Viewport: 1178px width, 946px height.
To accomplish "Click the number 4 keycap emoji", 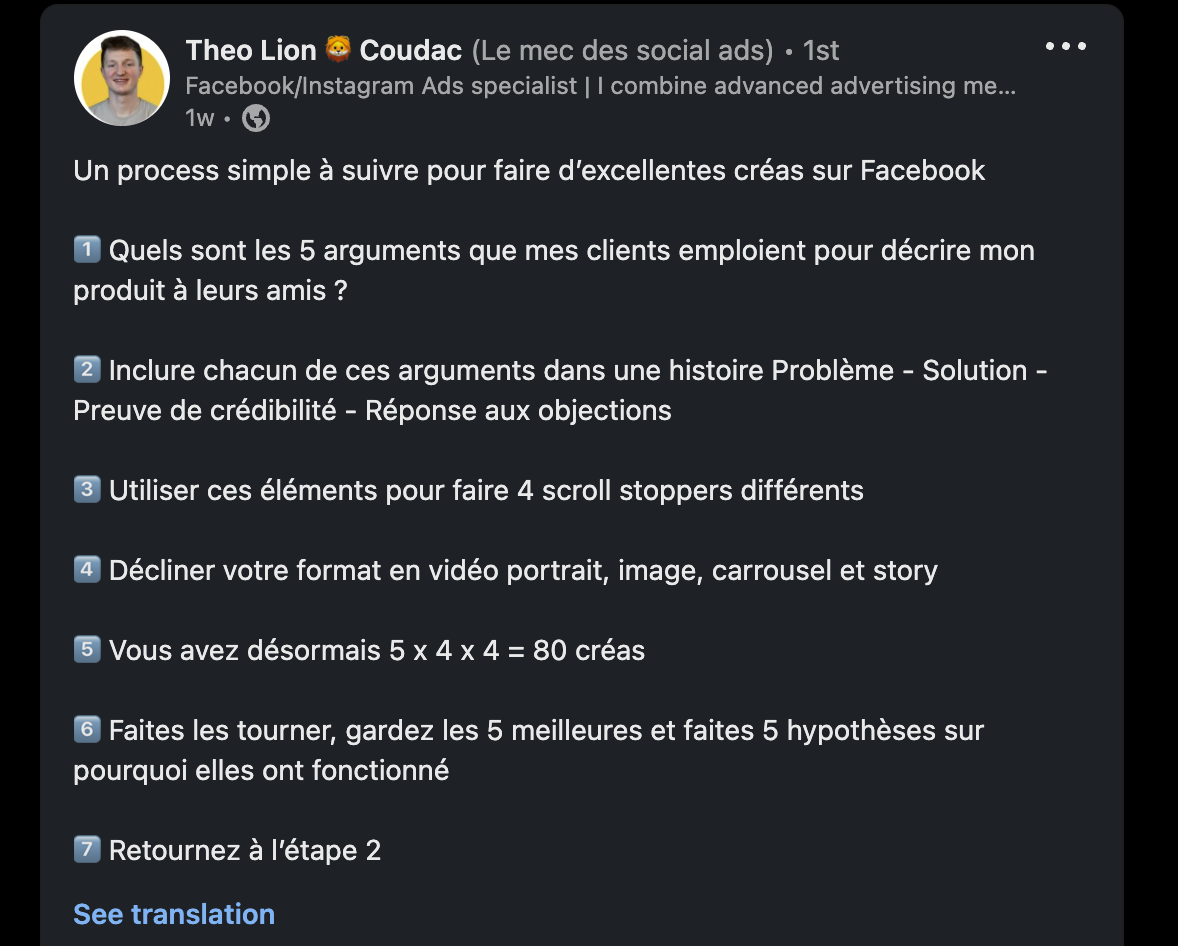I will tap(87, 570).
